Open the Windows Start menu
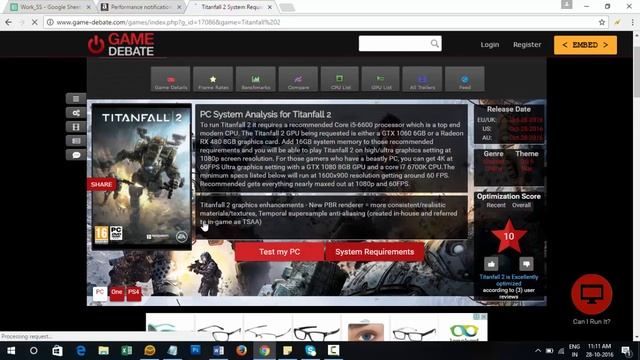This screenshot has height=360, width=640. [x=11, y=351]
